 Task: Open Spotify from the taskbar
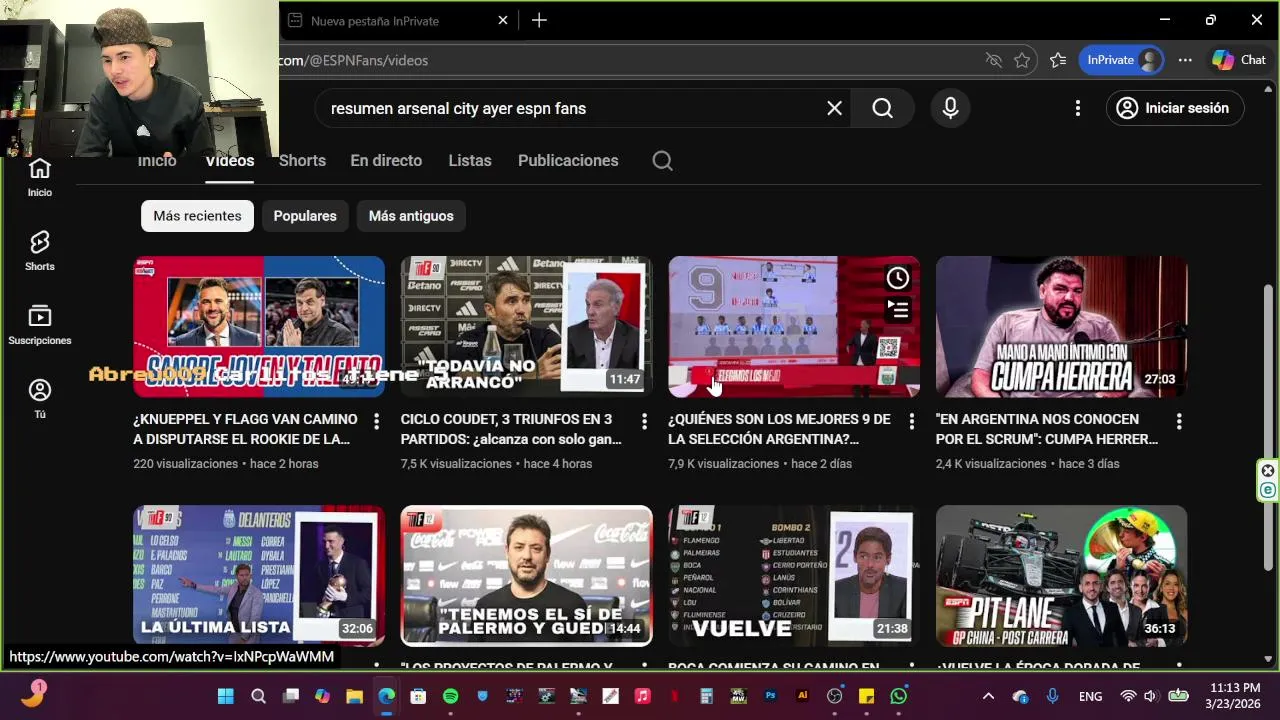point(450,696)
